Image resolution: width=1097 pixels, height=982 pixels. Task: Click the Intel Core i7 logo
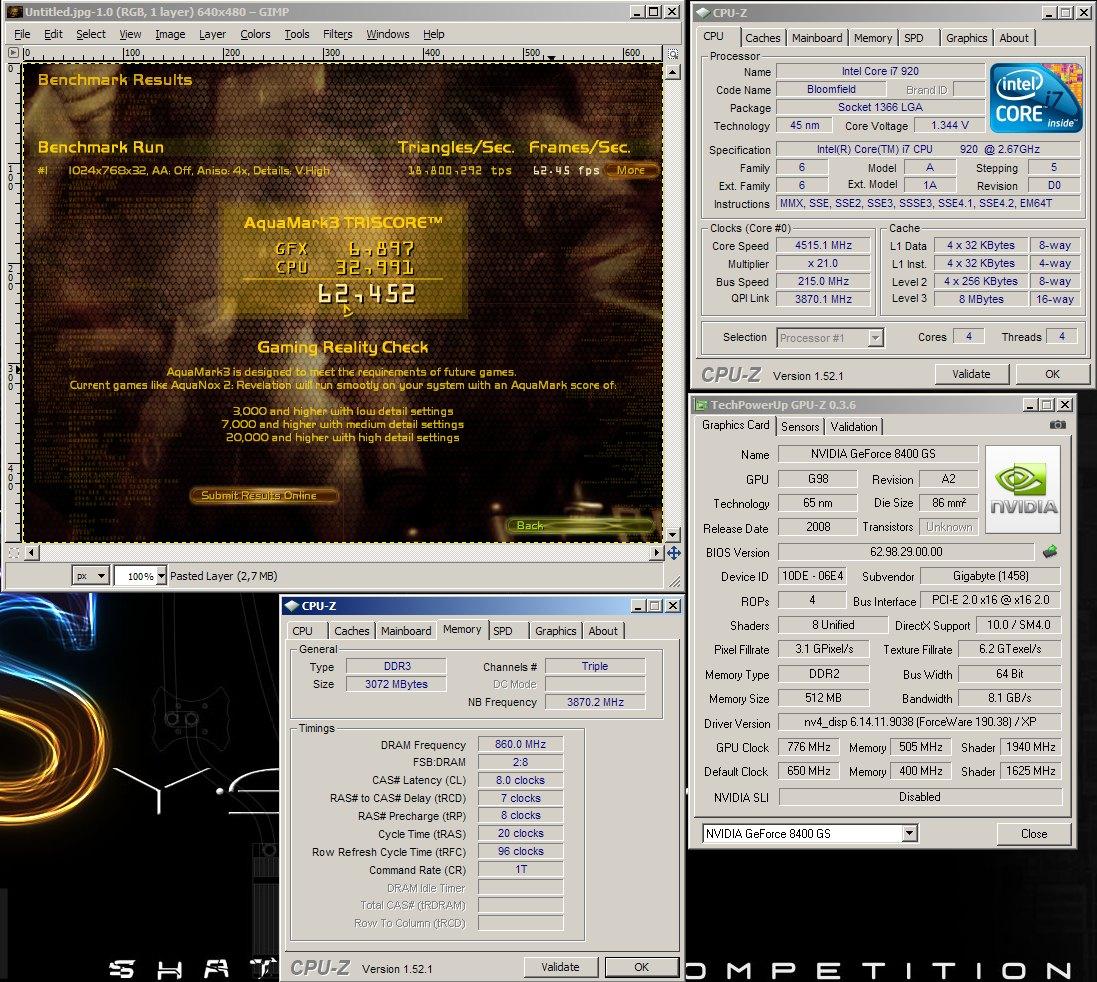(1036, 98)
